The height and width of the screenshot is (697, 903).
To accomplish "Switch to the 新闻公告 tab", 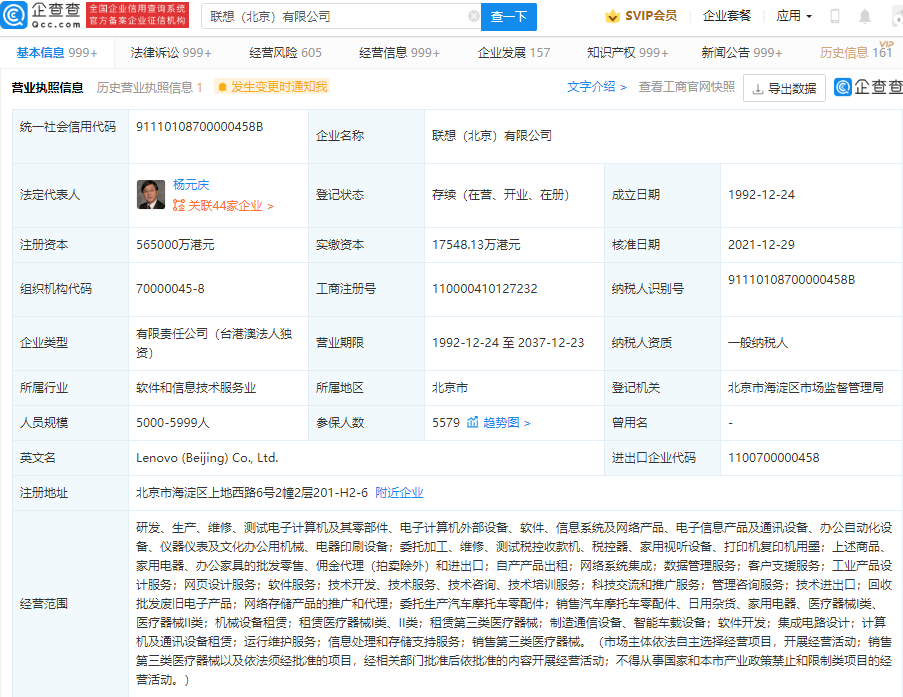I will [x=742, y=53].
